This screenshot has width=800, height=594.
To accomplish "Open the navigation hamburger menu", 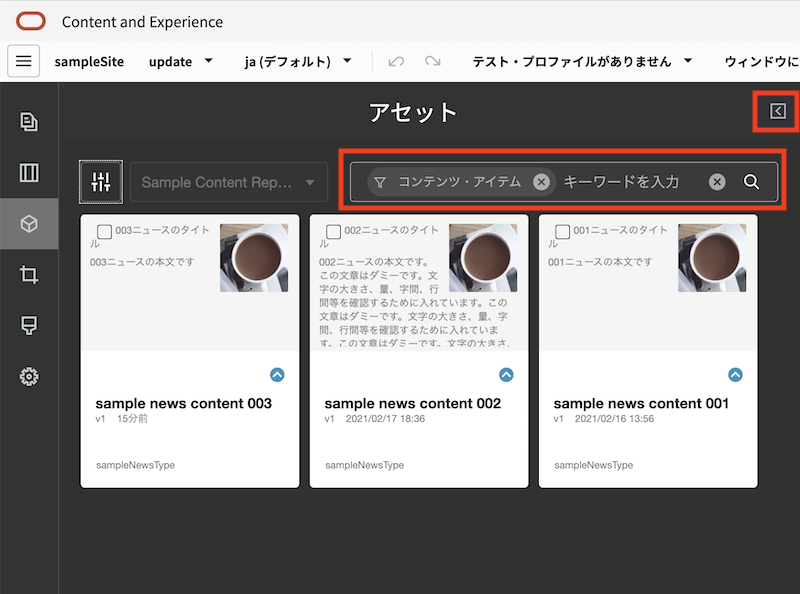I will (x=24, y=61).
